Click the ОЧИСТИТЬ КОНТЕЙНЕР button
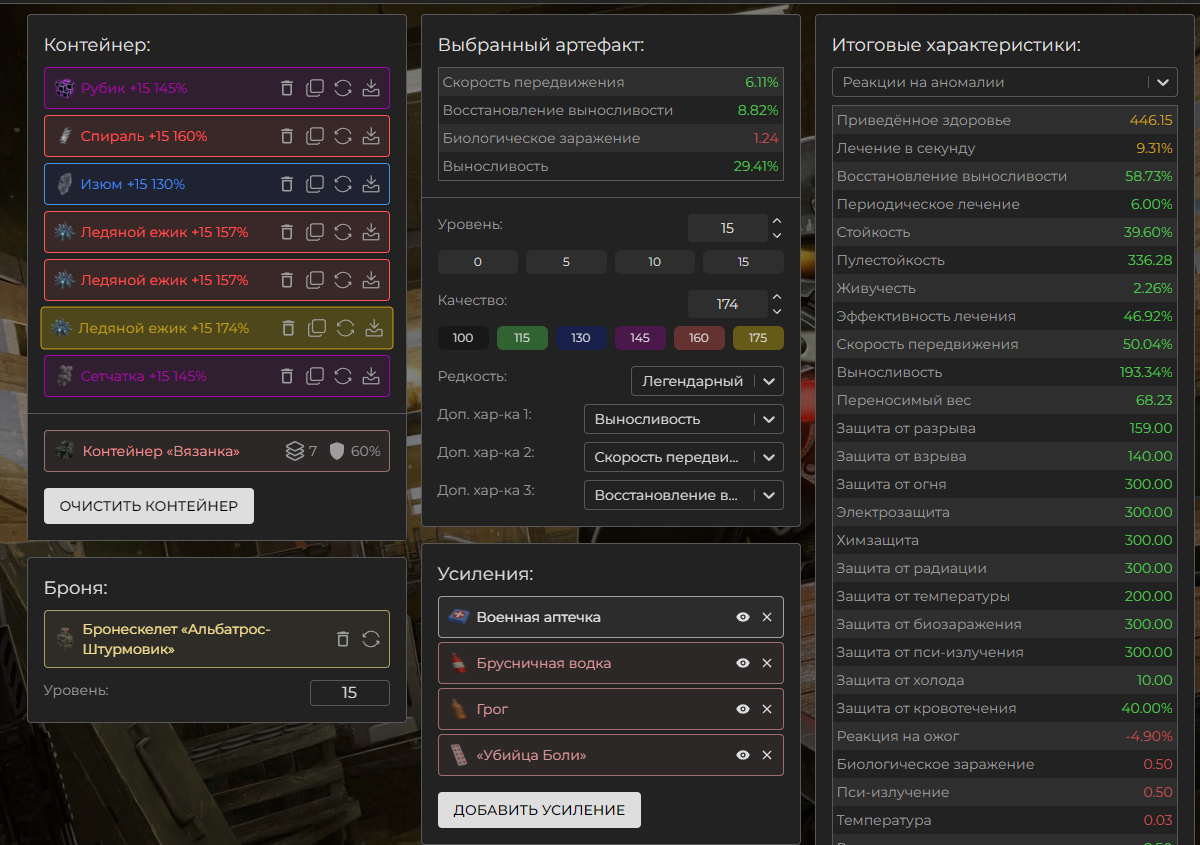The height and width of the screenshot is (845, 1200). [x=149, y=506]
